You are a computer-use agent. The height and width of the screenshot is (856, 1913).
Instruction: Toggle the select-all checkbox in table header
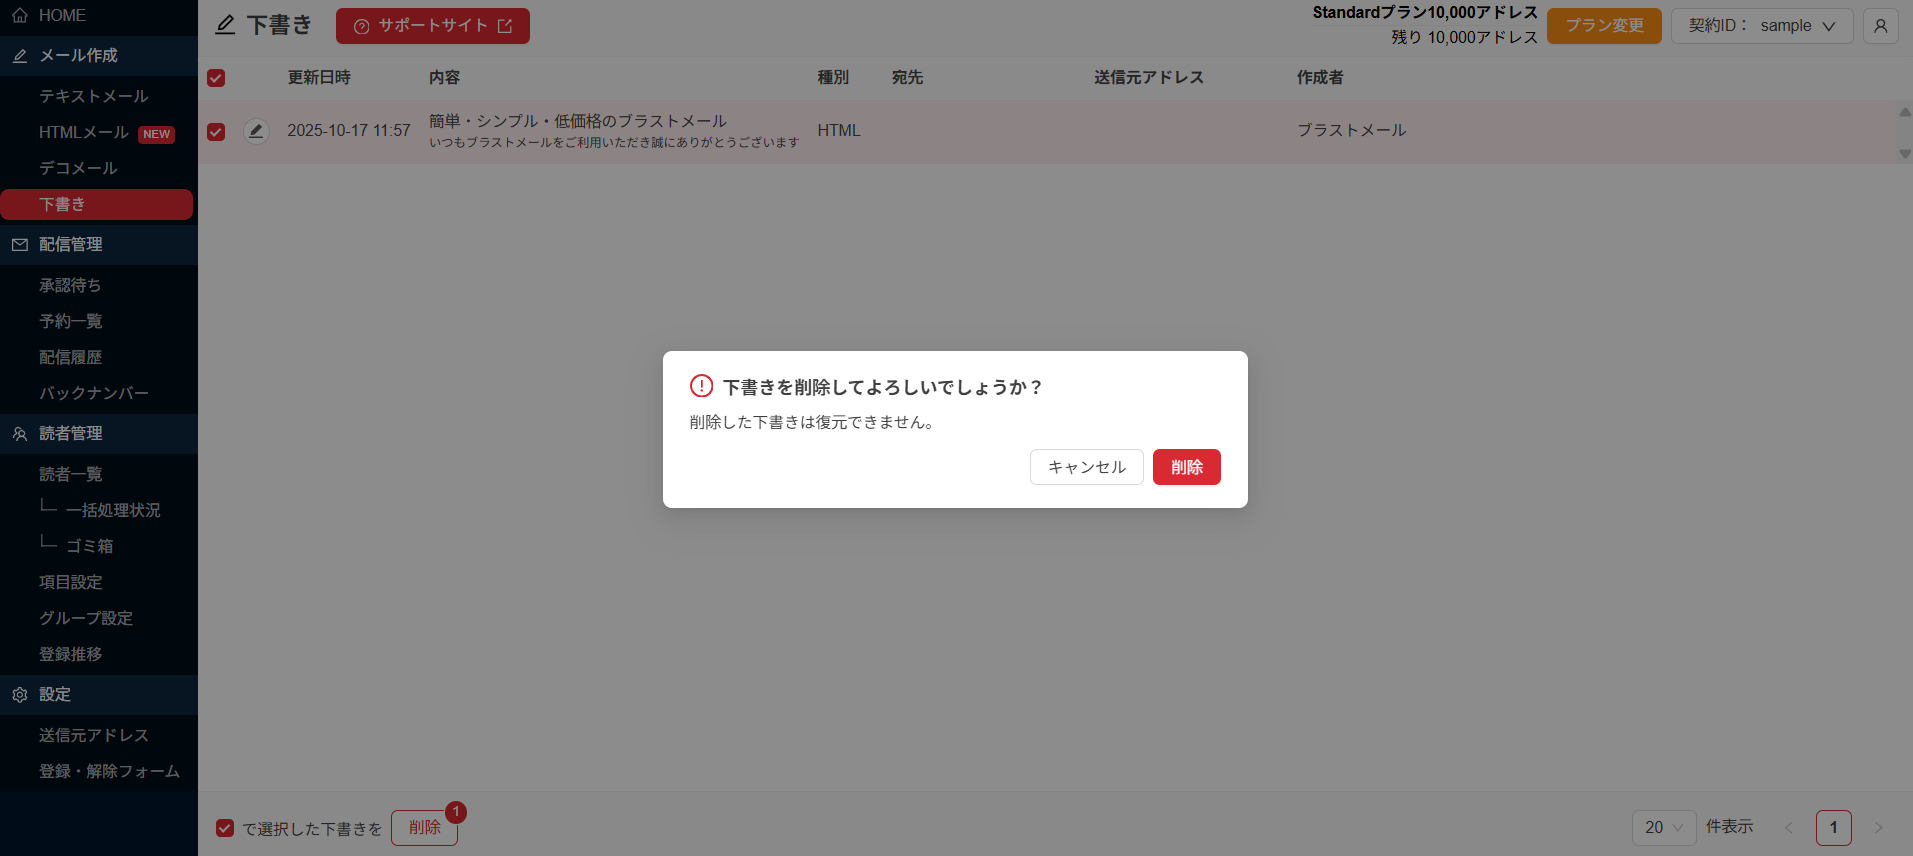click(216, 78)
